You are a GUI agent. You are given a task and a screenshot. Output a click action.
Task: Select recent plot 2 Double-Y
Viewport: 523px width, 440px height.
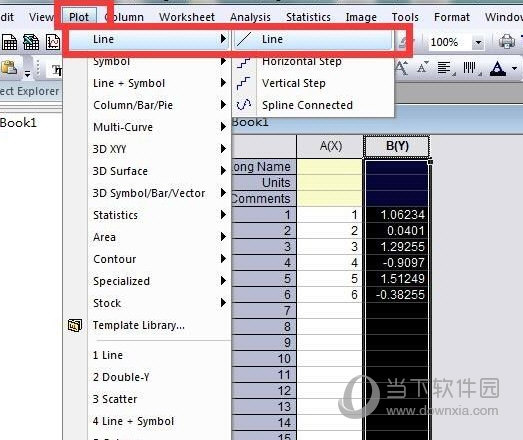point(147,377)
